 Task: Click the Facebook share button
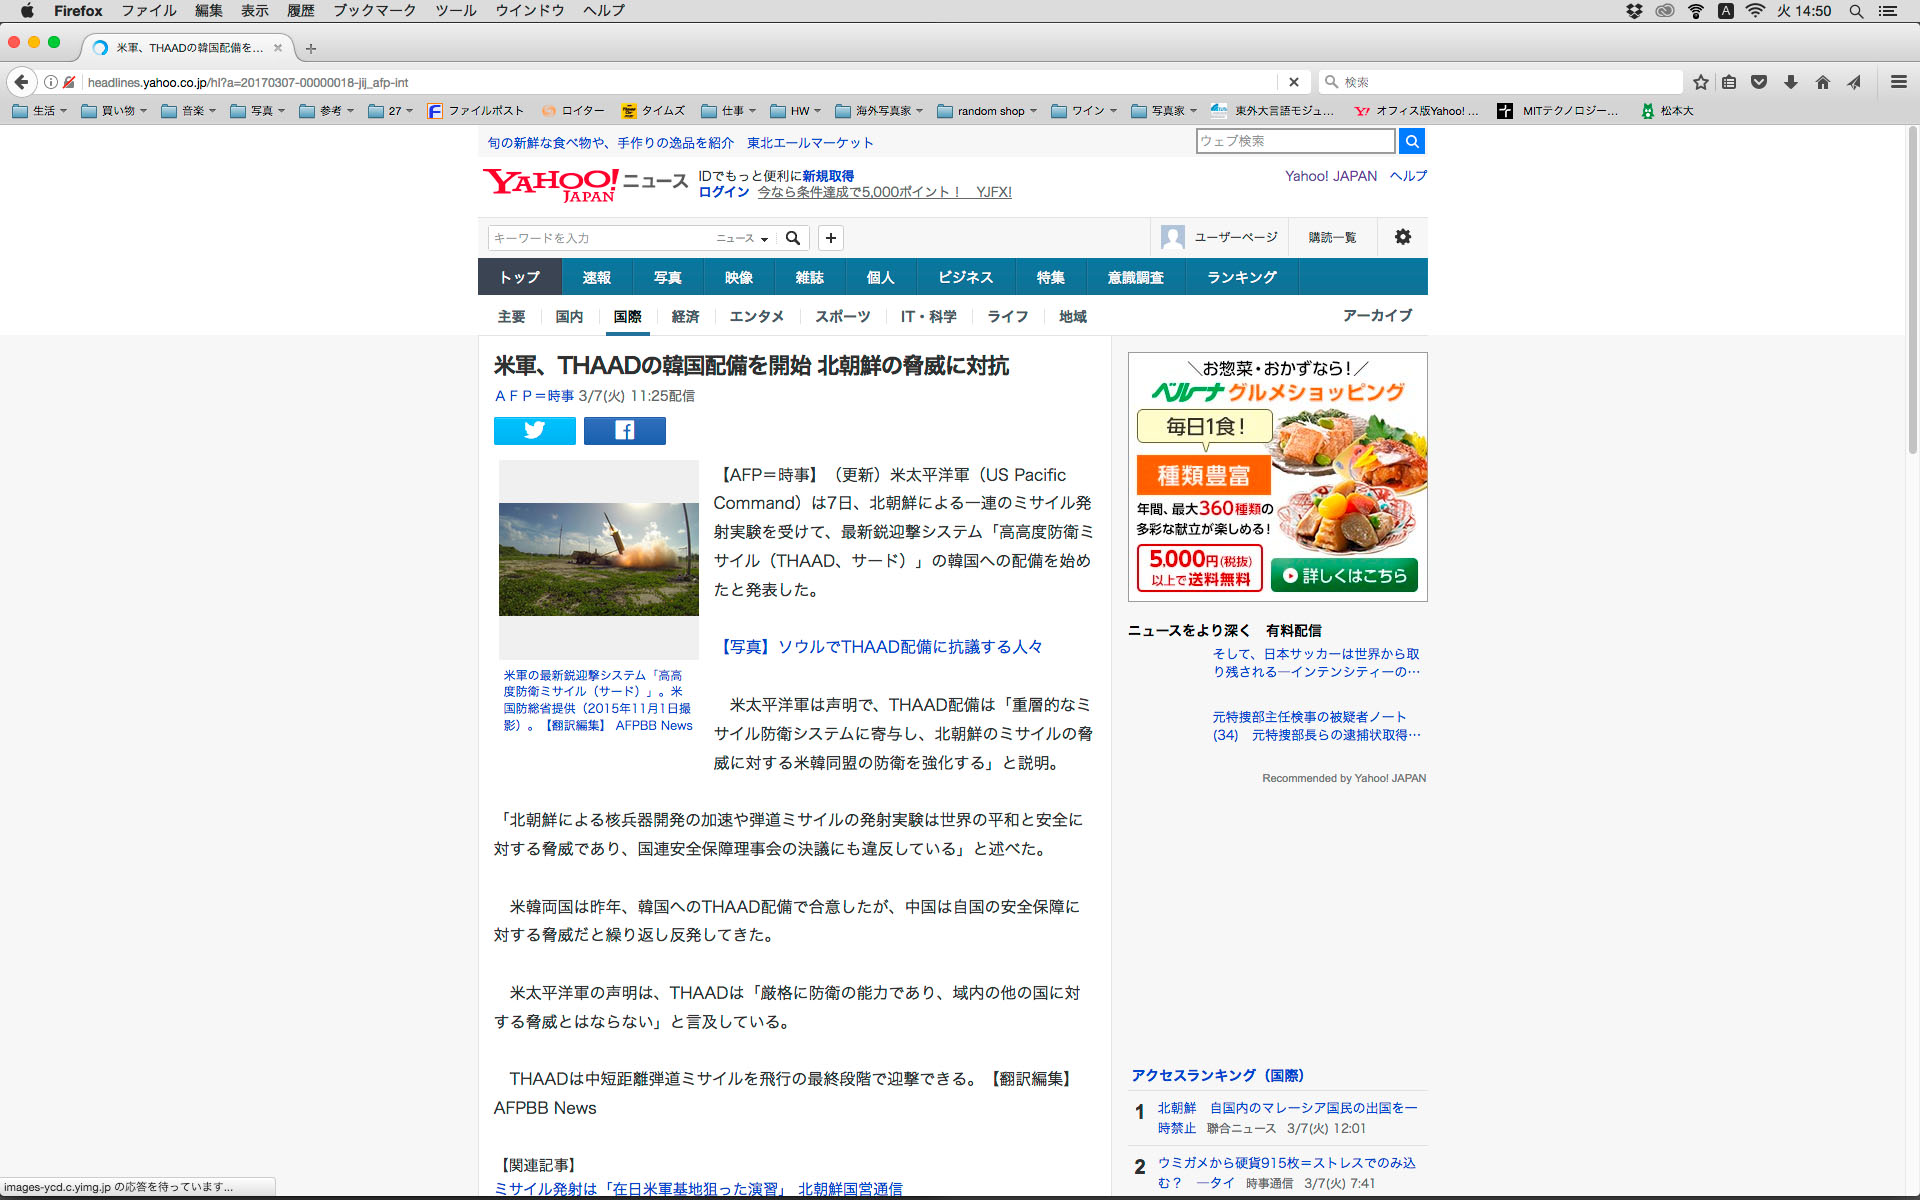pos(624,430)
